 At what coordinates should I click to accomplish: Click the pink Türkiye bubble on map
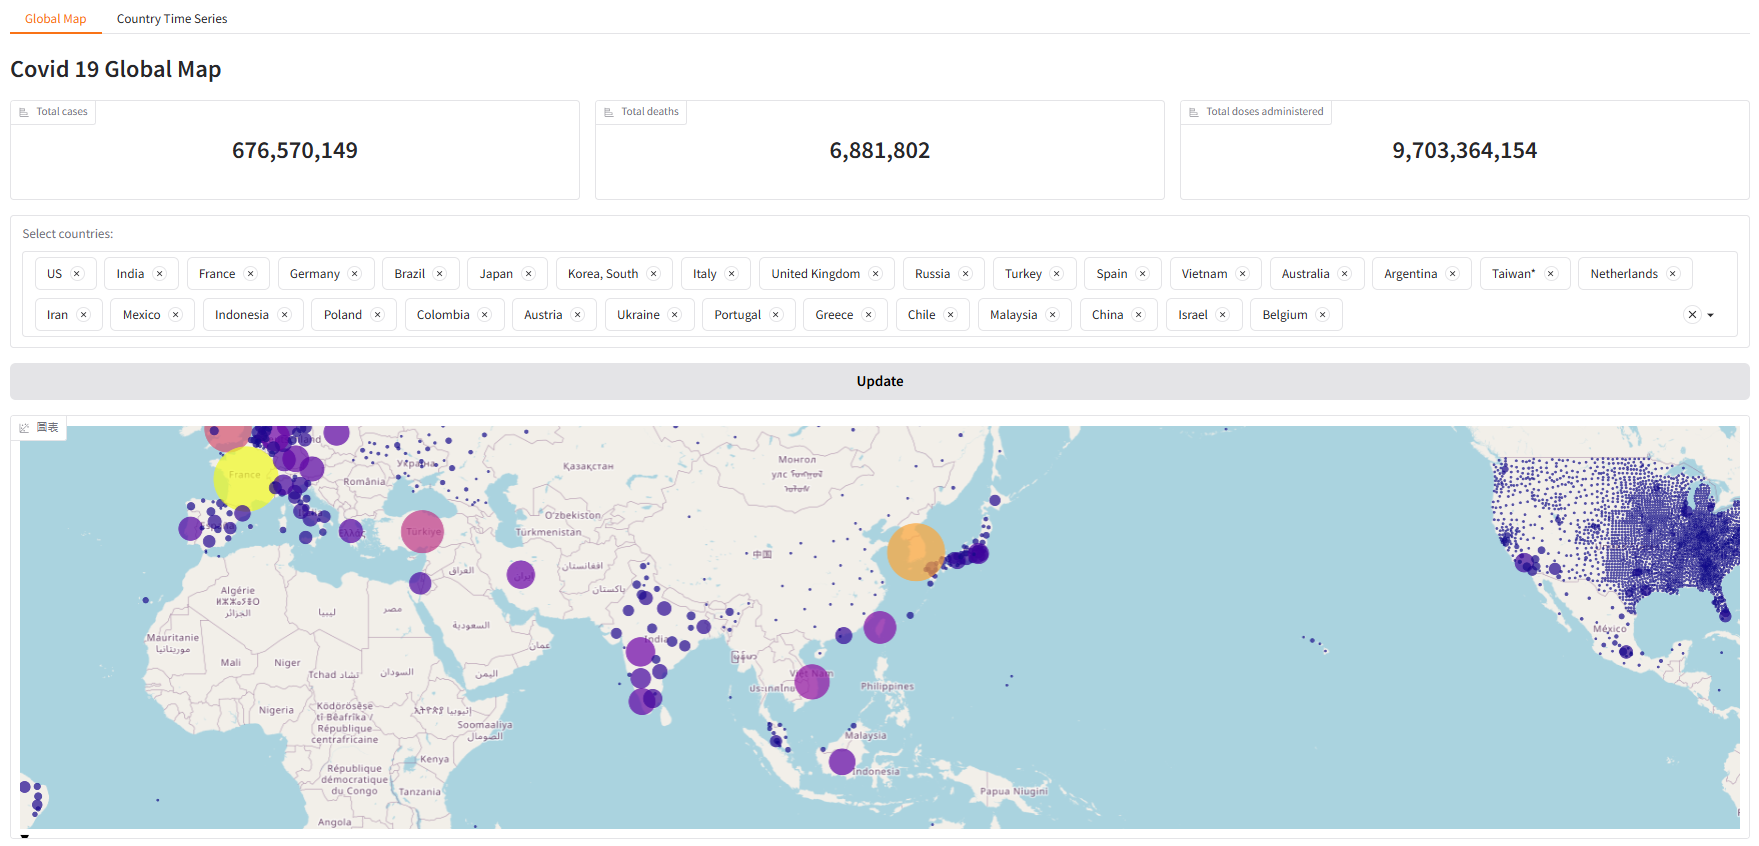[x=422, y=531]
